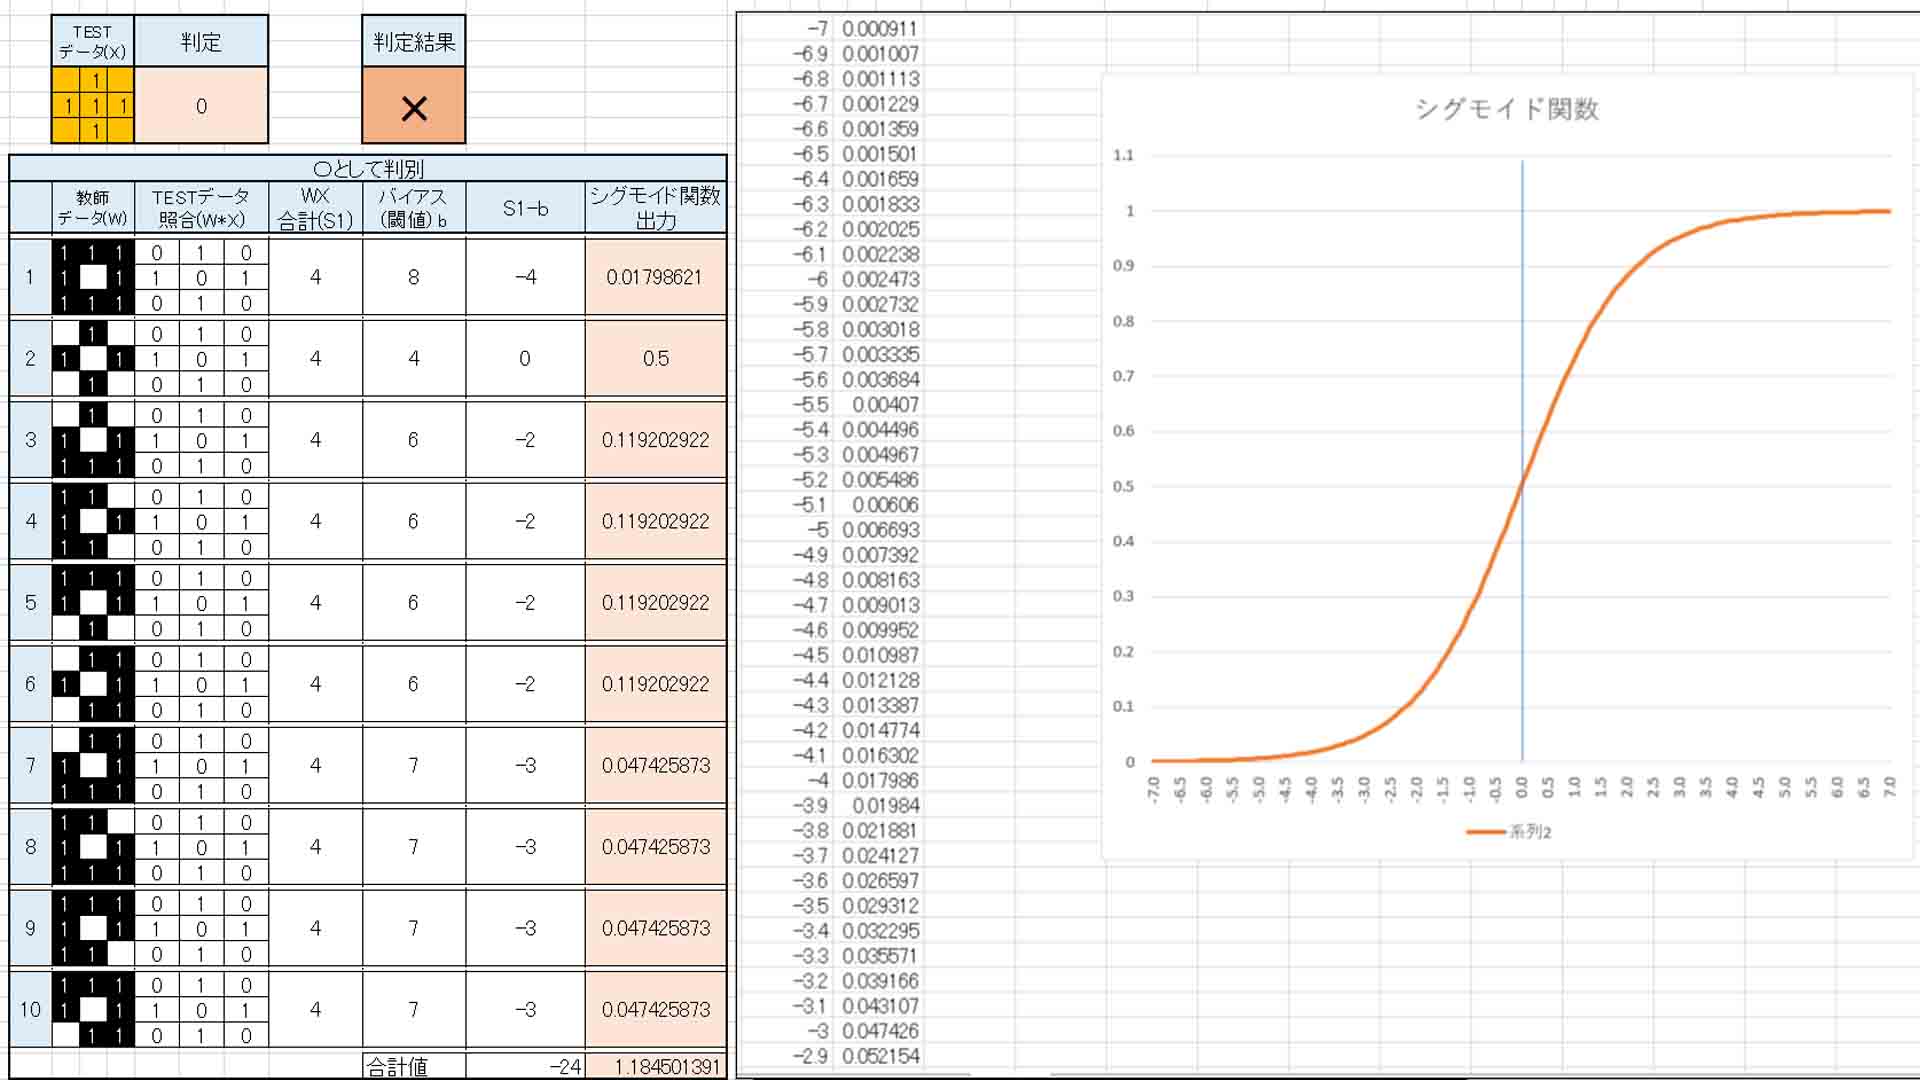Select the 判定 value cell showing 0
Viewport: 1920px width, 1080px height.
[201, 105]
